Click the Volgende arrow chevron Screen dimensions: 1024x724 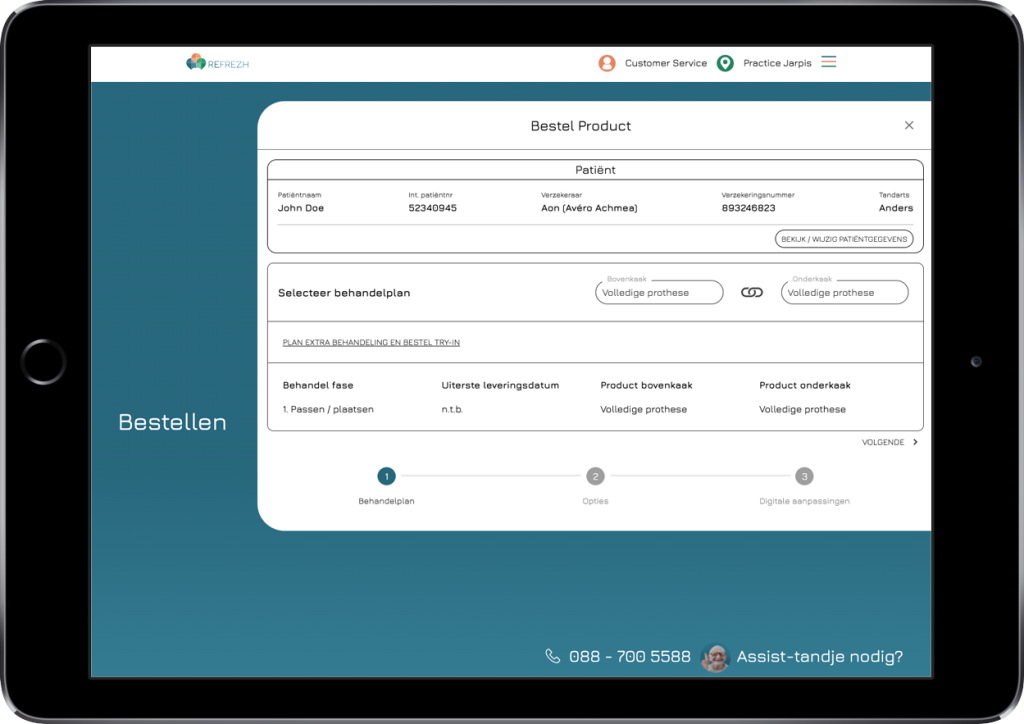[x=915, y=442]
